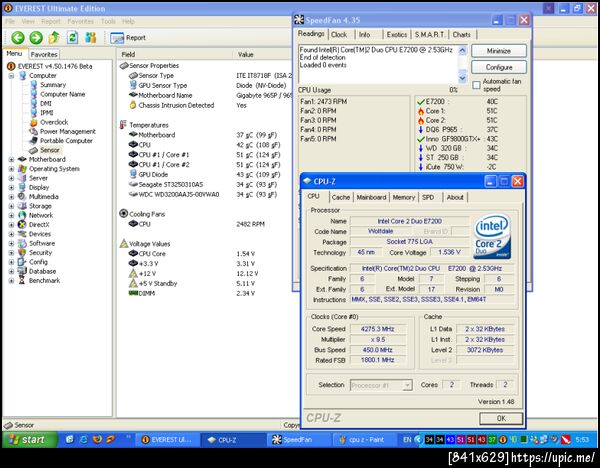Viewport: 600px width, 468px height.
Task: Select the Sensor tree item
Action: pyautogui.click(x=50, y=150)
